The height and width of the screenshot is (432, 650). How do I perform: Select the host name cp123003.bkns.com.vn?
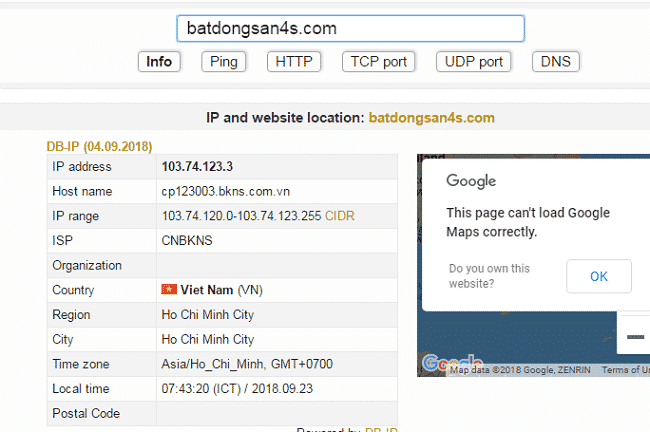(226, 192)
